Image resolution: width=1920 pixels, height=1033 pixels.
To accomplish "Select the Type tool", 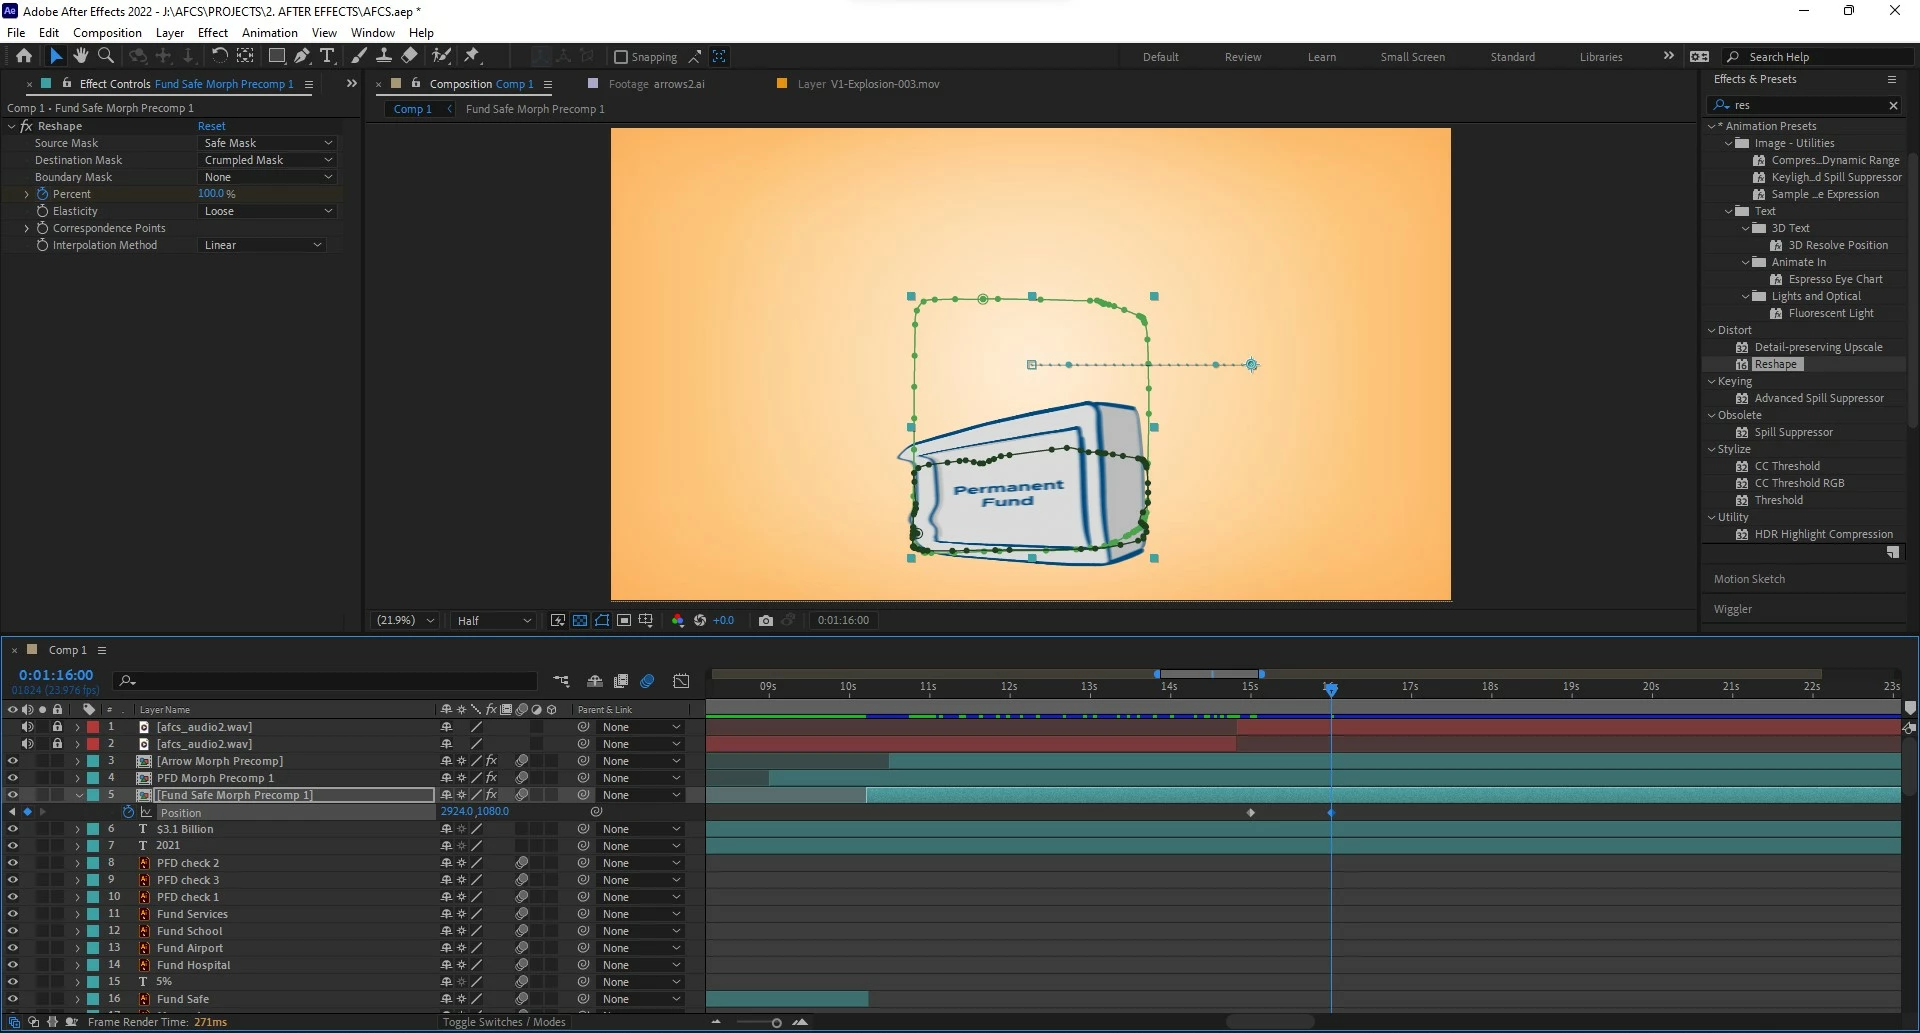I will [x=327, y=56].
